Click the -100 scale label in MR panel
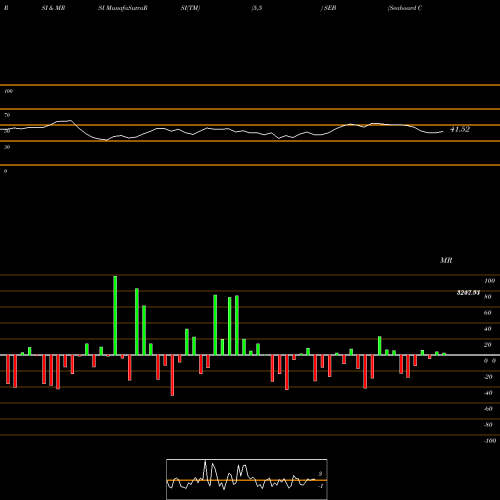Viewport: 500px width, 500px height. (x=490, y=441)
